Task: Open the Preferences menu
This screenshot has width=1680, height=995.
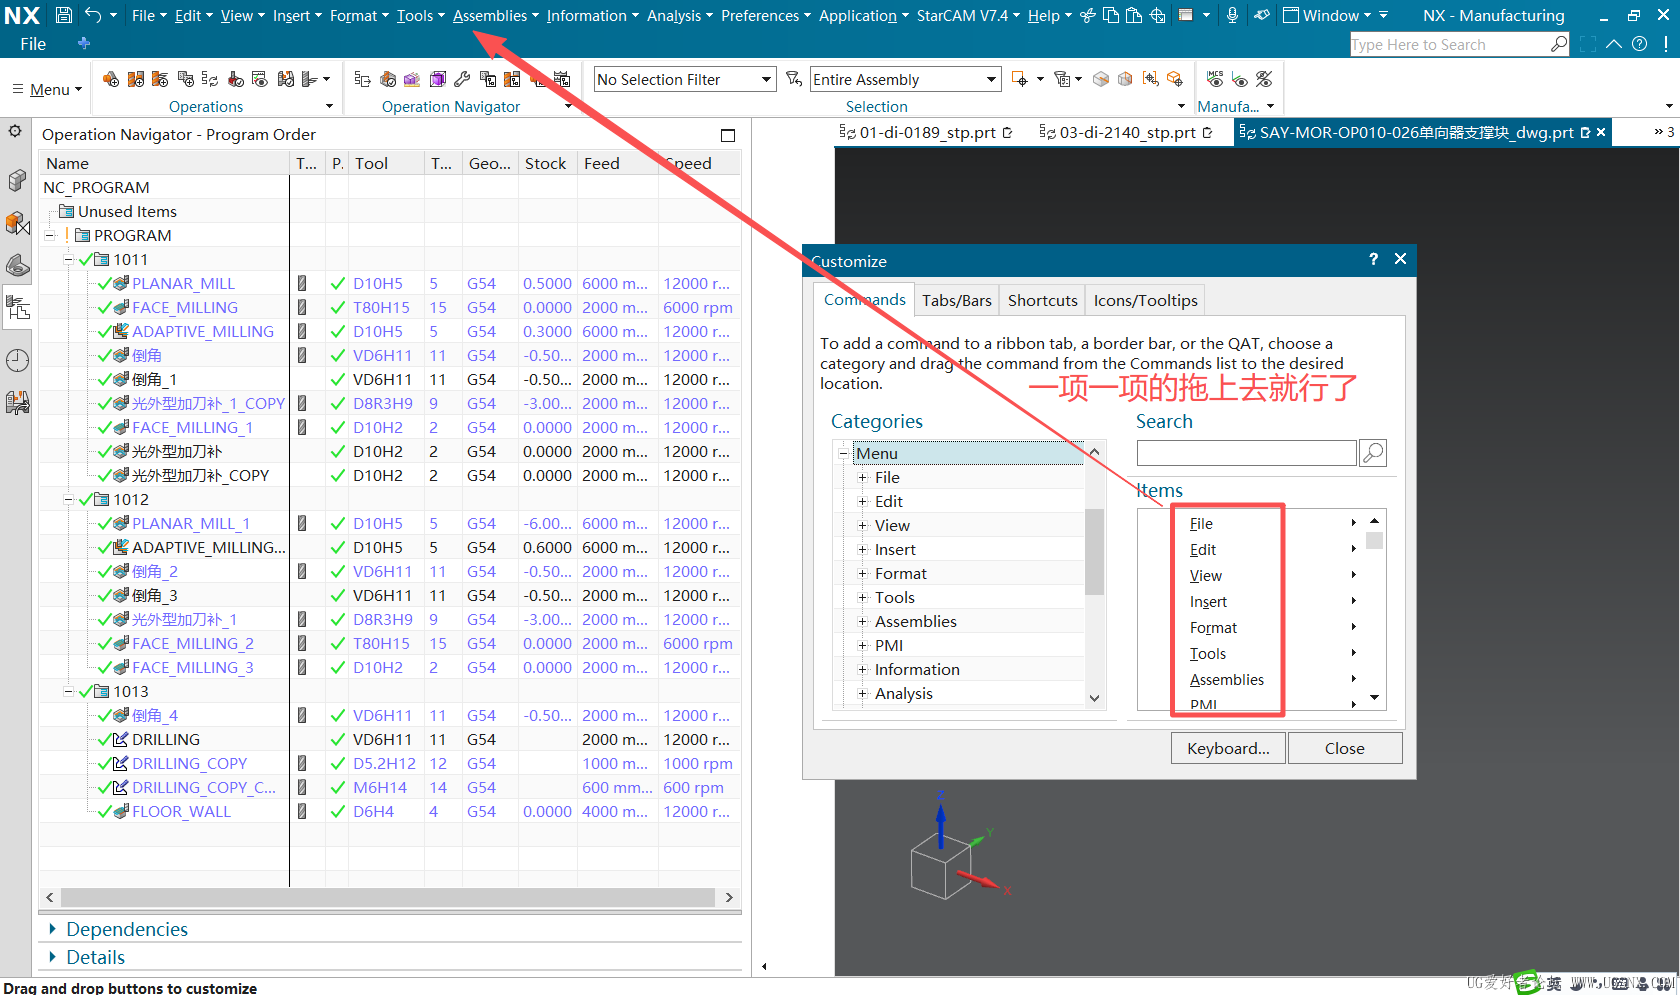Action: tap(765, 15)
